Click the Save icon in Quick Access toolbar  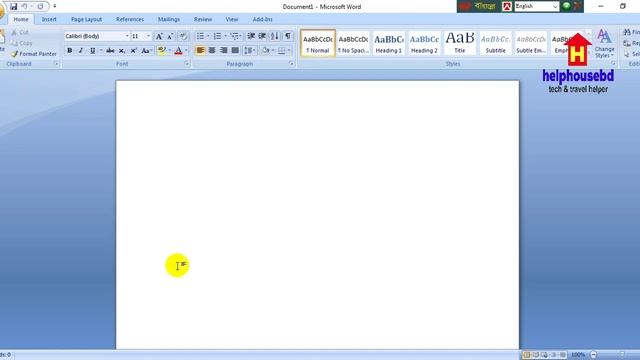pyautogui.click(x=13, y=7)
